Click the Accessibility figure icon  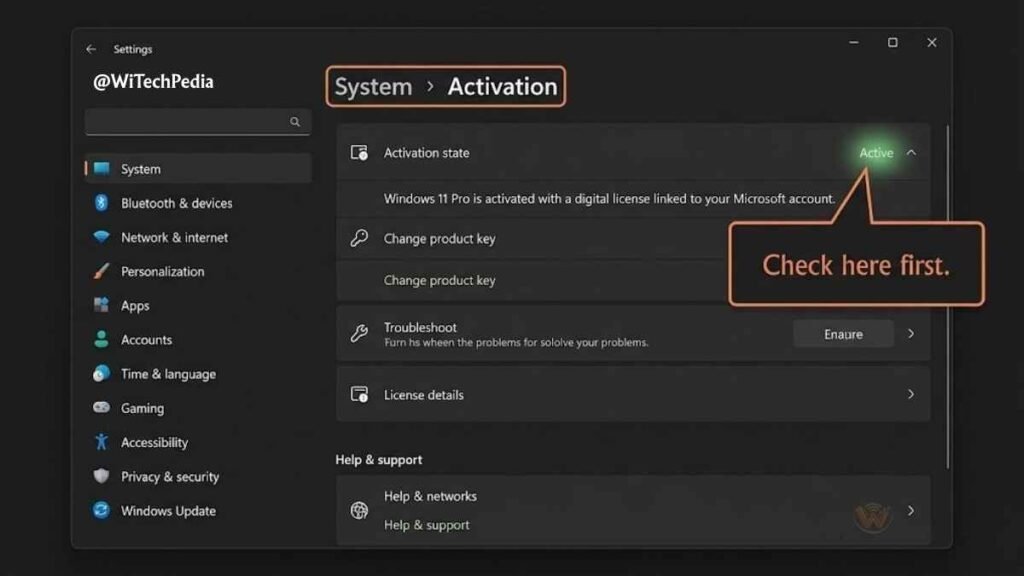(101, 442)
